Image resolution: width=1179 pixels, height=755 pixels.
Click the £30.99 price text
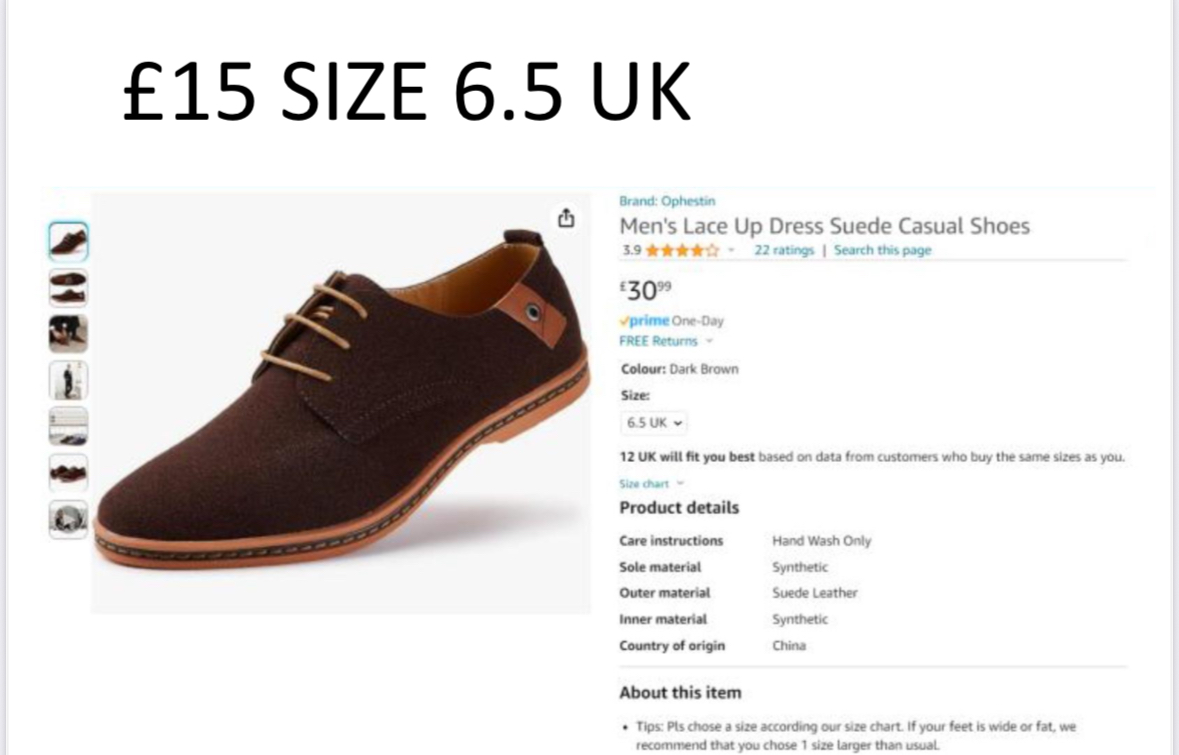click(645, 291)
